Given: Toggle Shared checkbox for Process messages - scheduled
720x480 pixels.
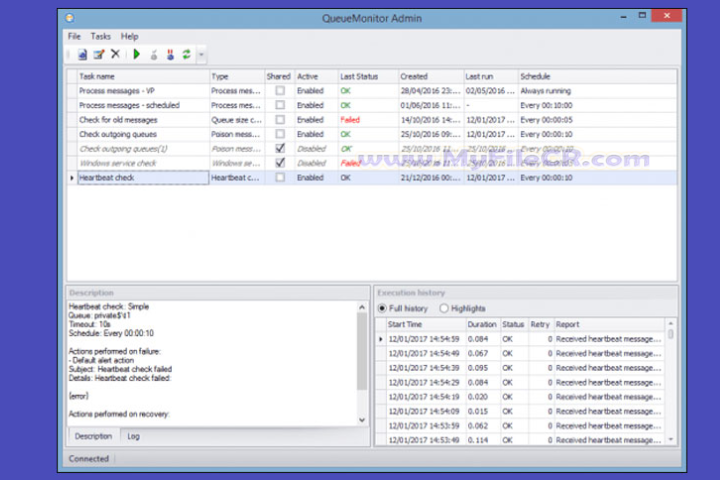Looking at the screenshot, I should click(x=280, y=105).
